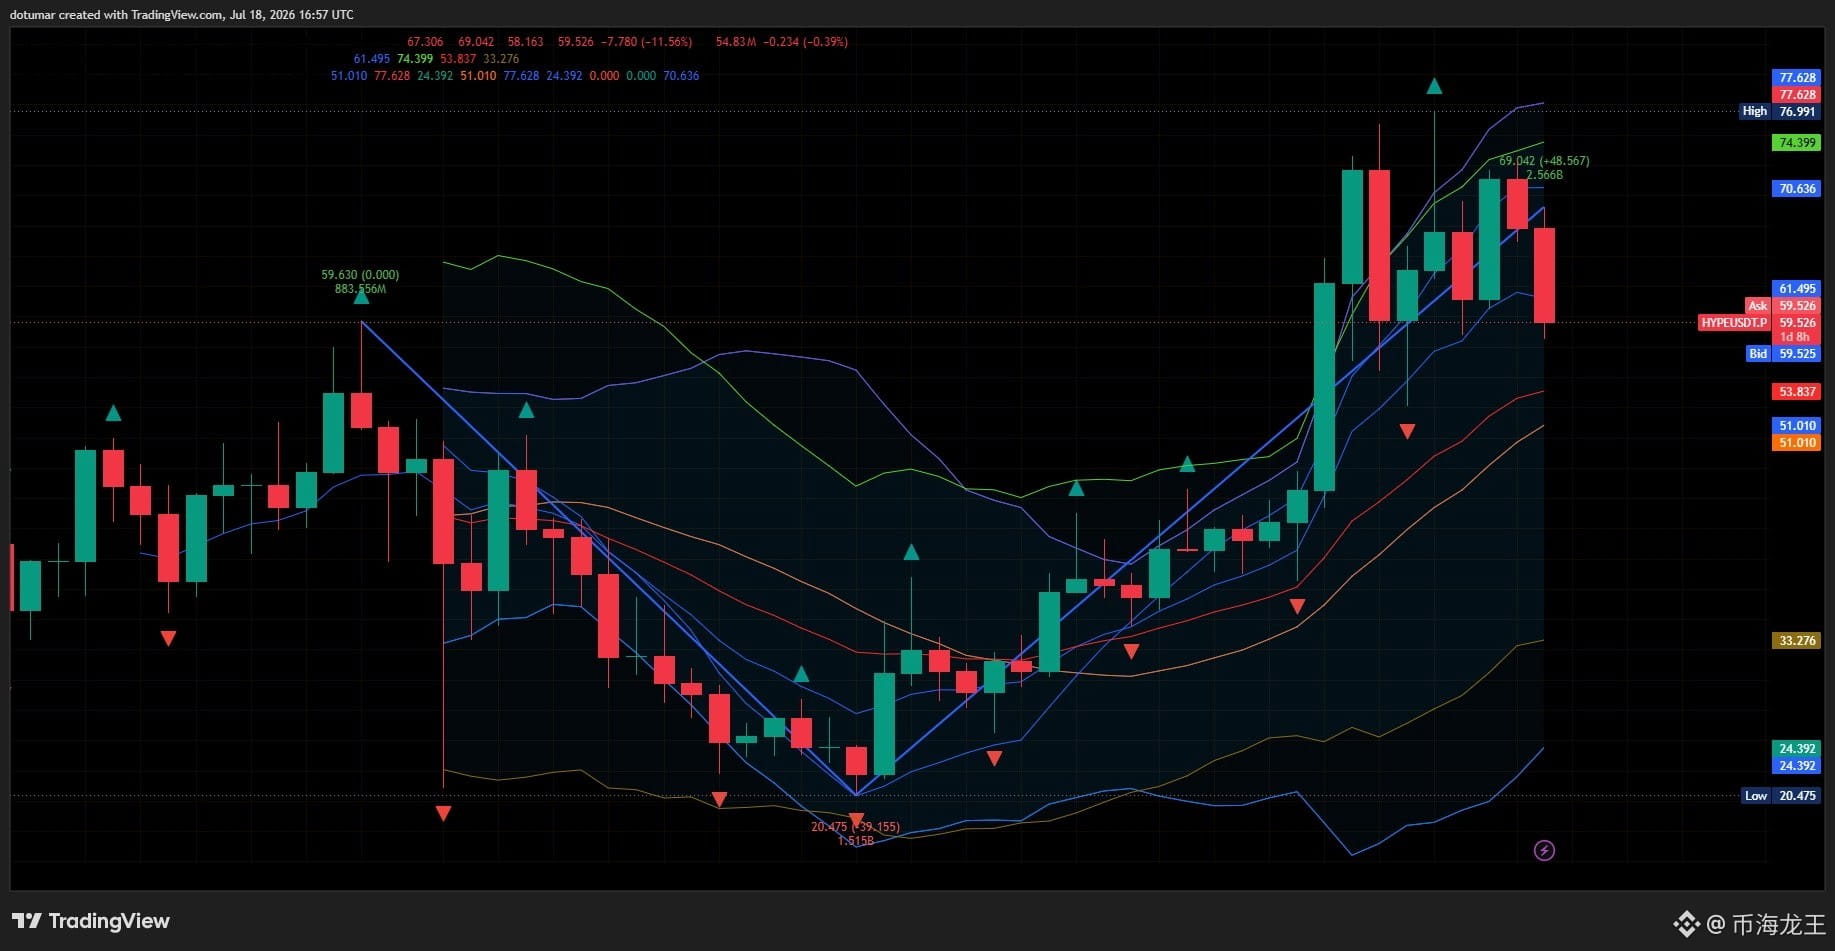The height and width of the screenshot is (951, 1835).
Task: Click the Ask 59.526 price label
Action: click(1783, 306)
